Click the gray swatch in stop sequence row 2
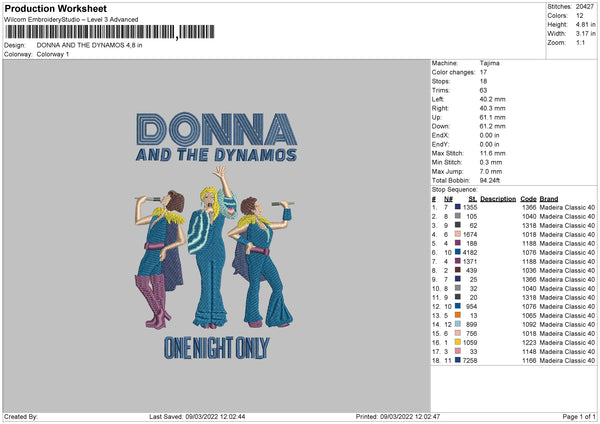Viewport: 600px width, 424px height. [x=458, y=216]
